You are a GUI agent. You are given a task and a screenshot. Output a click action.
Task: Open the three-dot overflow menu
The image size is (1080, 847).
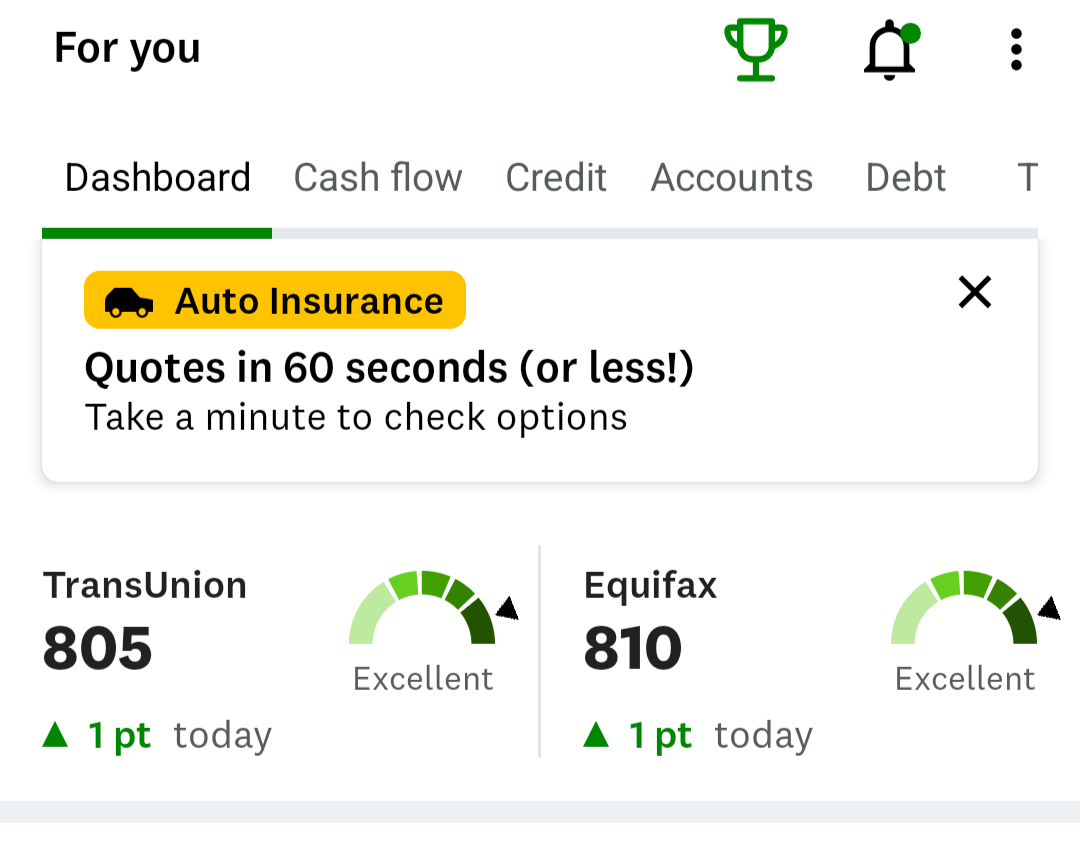click(x=1016, y=50)
